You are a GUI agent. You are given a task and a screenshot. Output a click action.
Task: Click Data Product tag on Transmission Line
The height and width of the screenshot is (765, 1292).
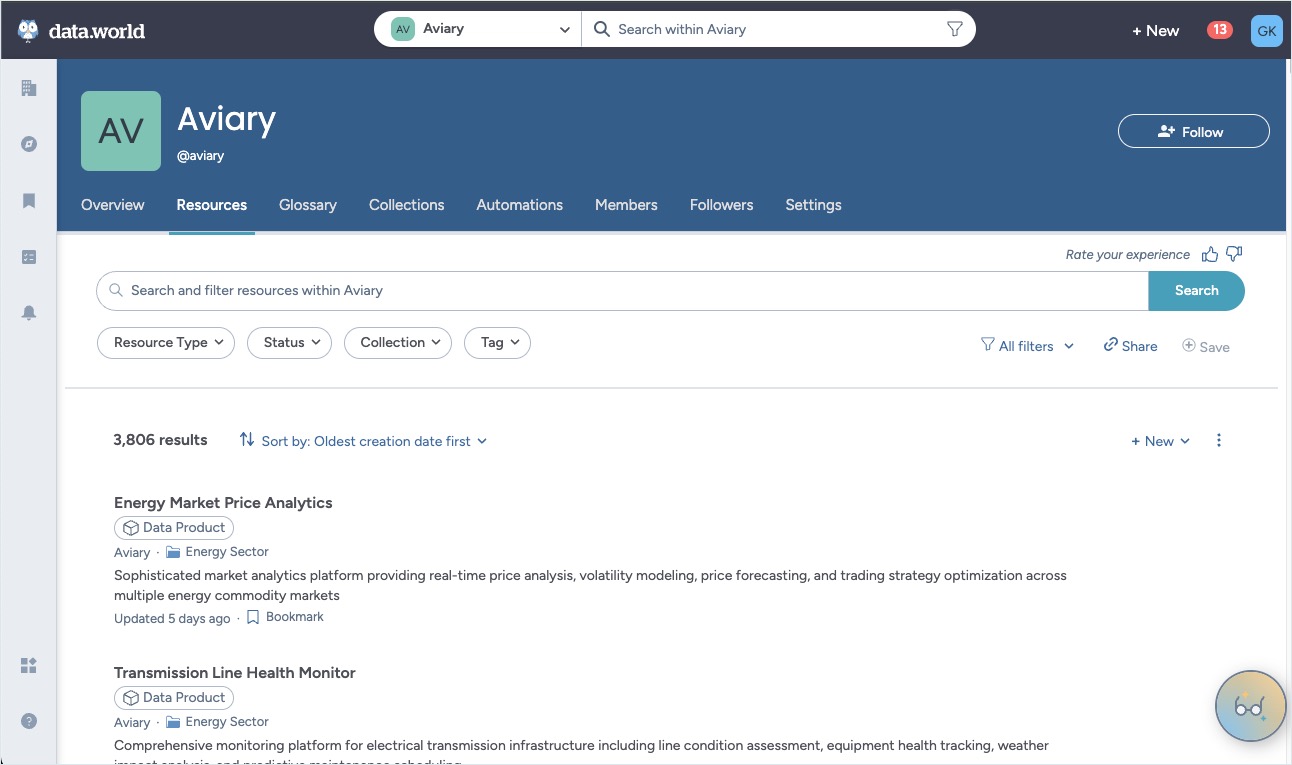click(174, 697)
